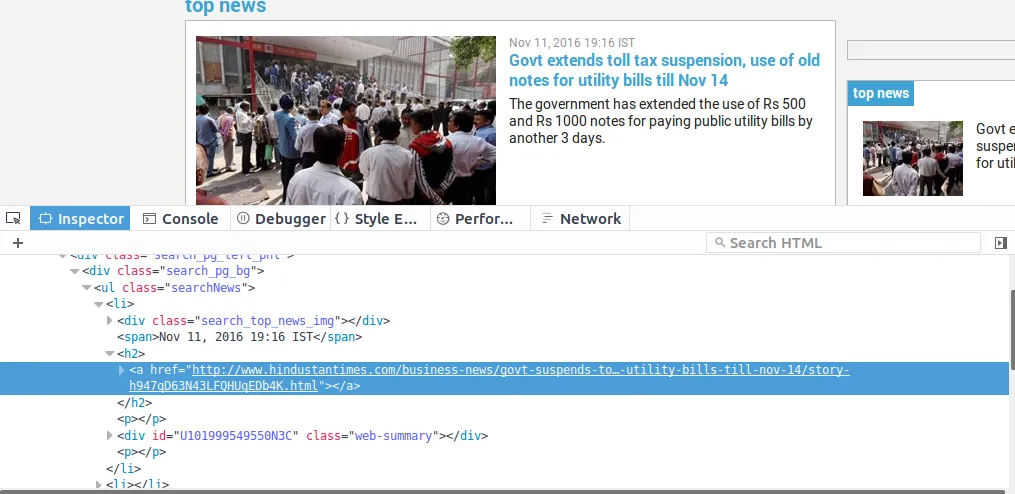Click the Console tab terminal icon
This screenshot has width=1015, height=494.
(x=150, y=219)
